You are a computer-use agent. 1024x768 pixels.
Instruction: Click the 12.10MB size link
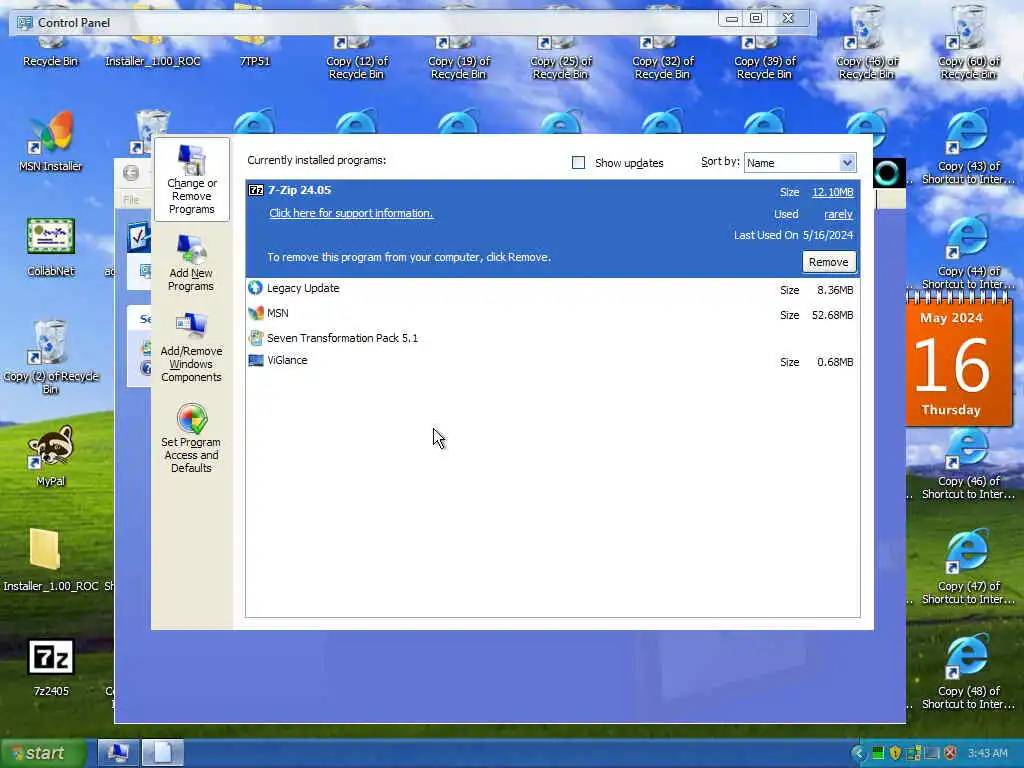(833, 192)
